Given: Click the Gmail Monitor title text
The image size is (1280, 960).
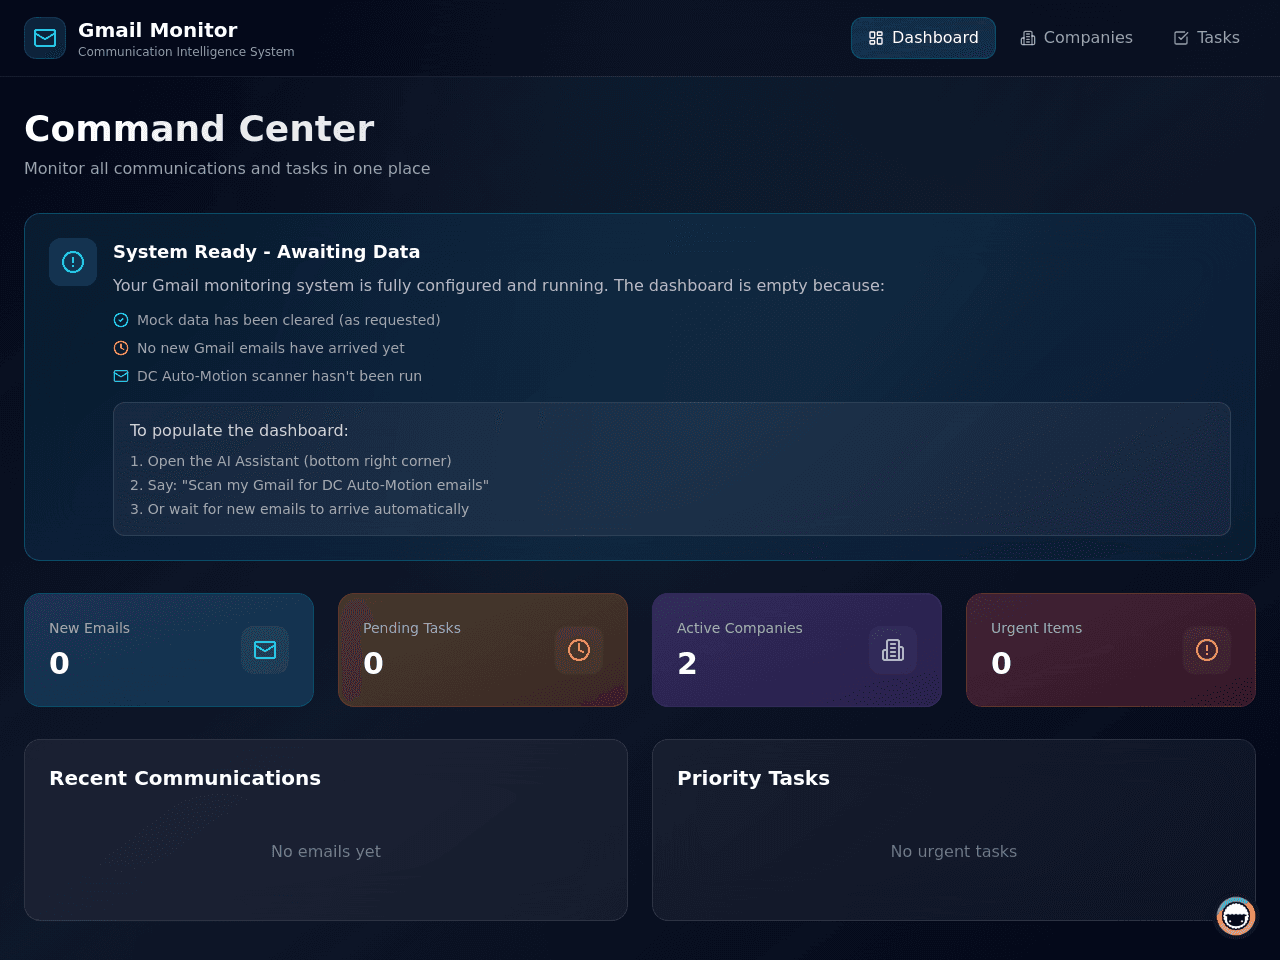Looking at the screenshot, I should click(x=158, y=30).
